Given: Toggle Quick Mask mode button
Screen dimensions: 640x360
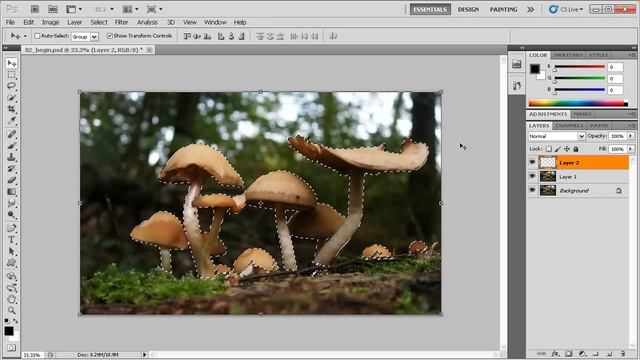Looking at the screenshot, I should click(11, 348).
